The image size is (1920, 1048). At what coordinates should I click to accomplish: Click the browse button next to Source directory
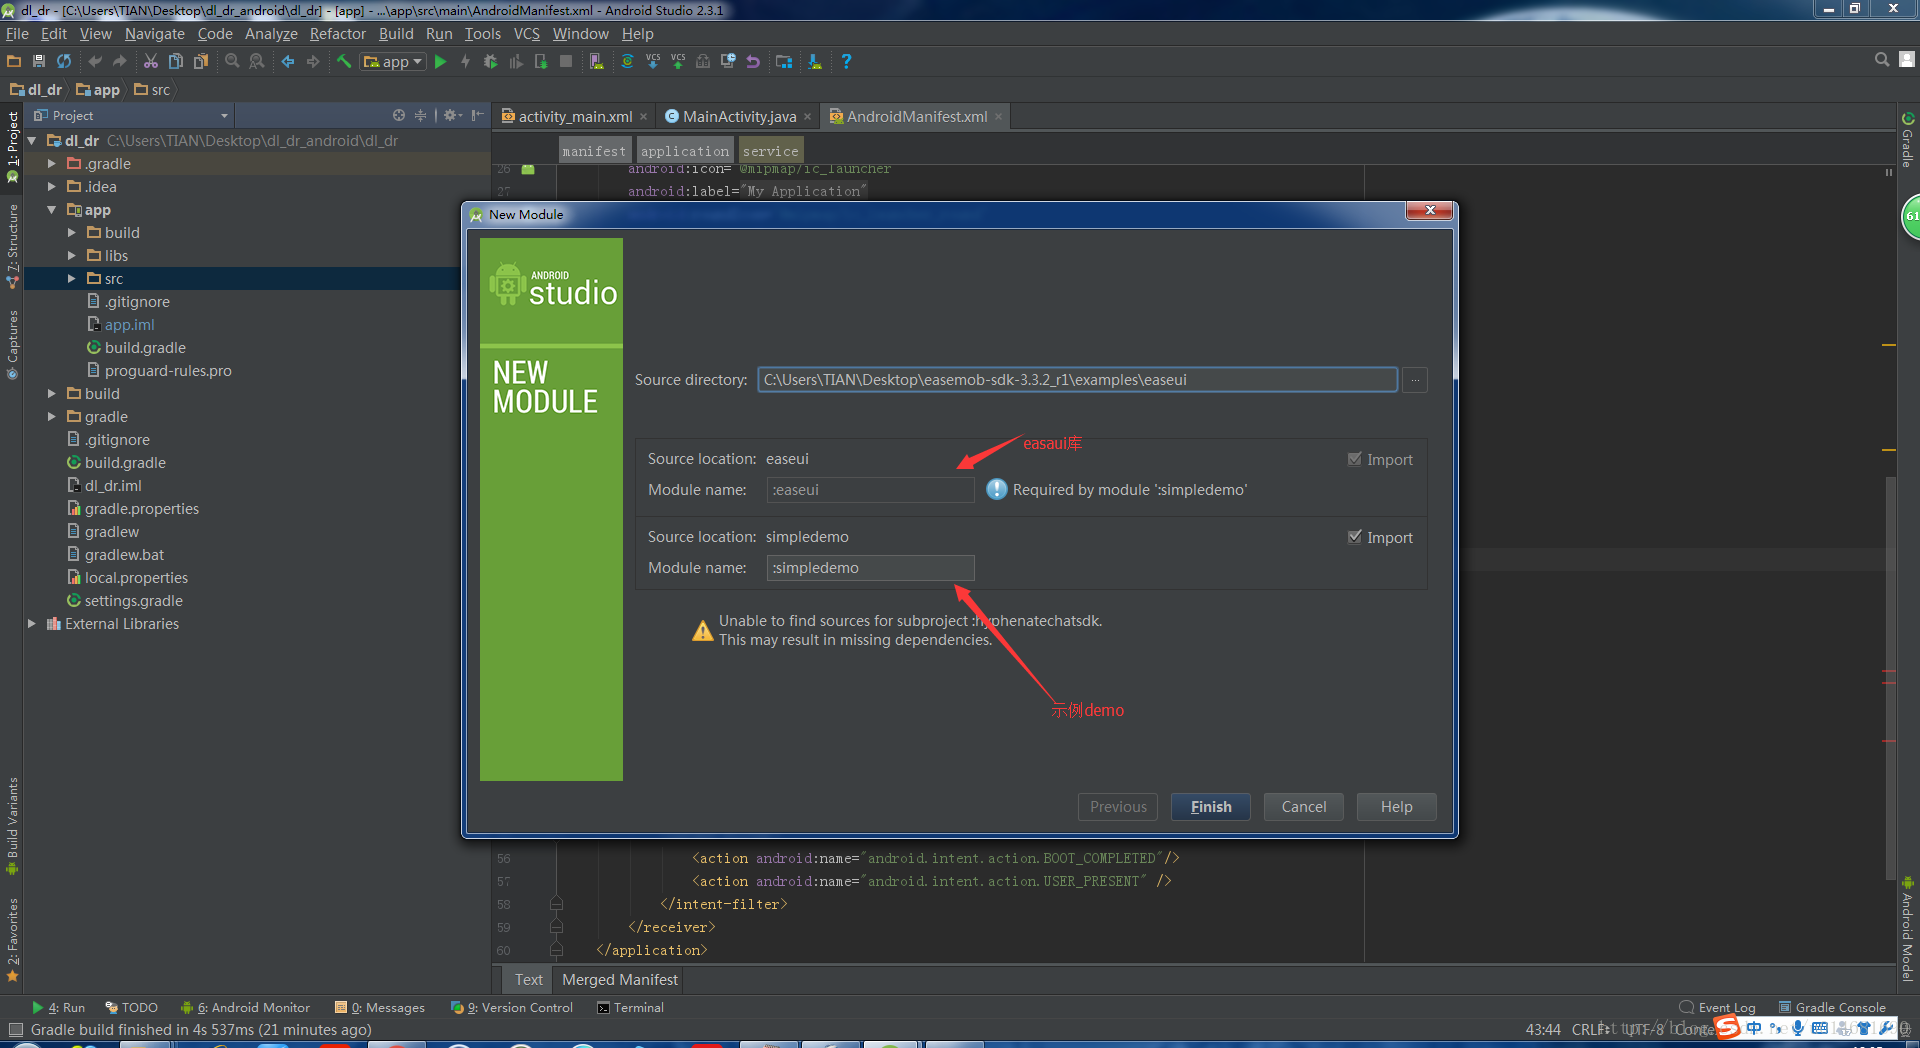(1415, 380)
